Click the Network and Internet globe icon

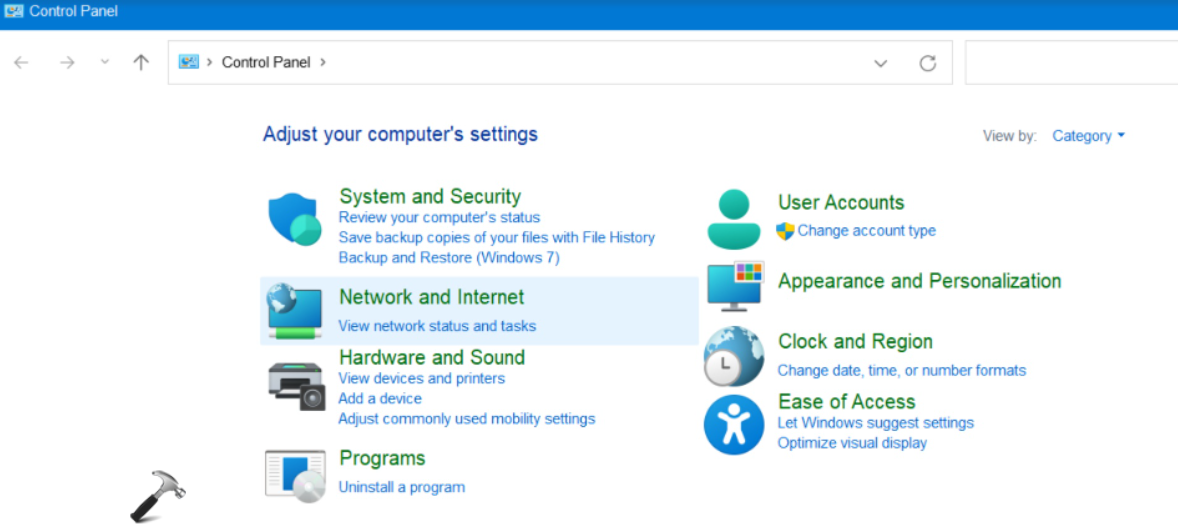tap(294, 311)
